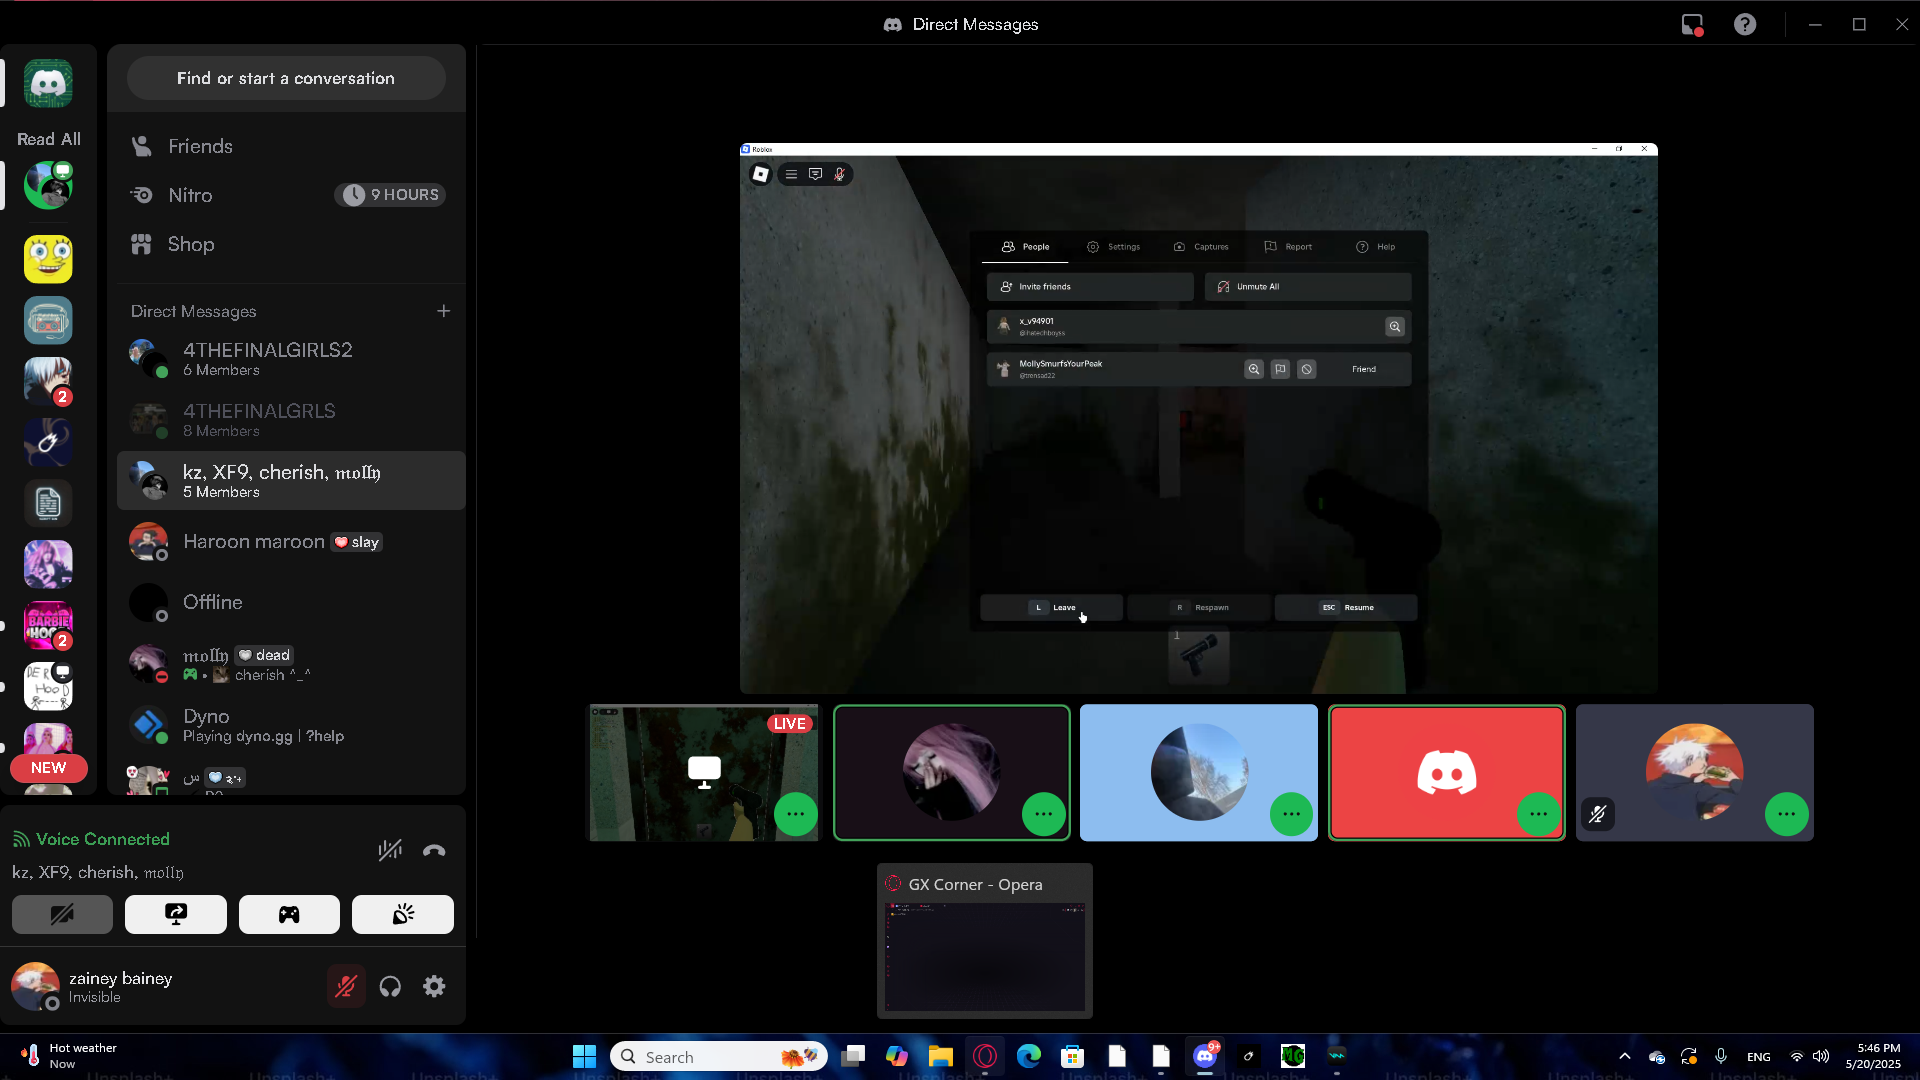Open the Friends tab
Viewport: 1920px width, 1080px height.
click(x=200, y=146)
